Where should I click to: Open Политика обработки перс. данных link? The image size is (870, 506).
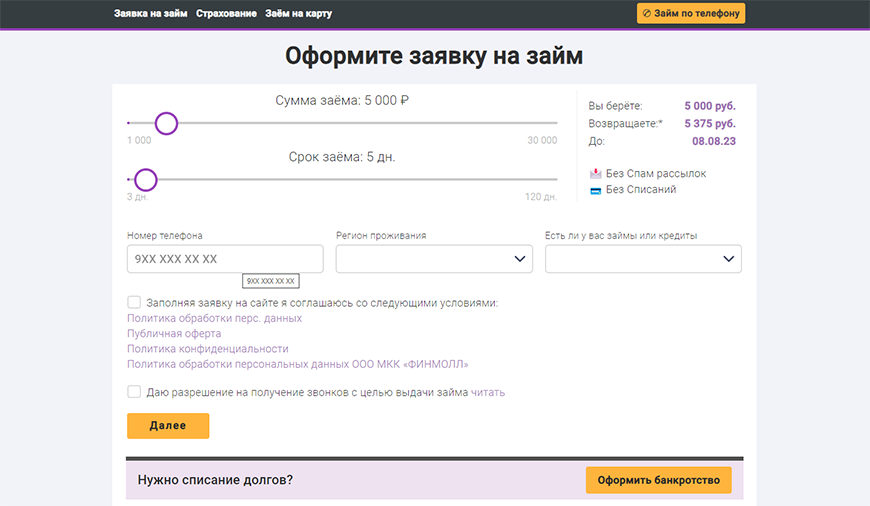214,318
